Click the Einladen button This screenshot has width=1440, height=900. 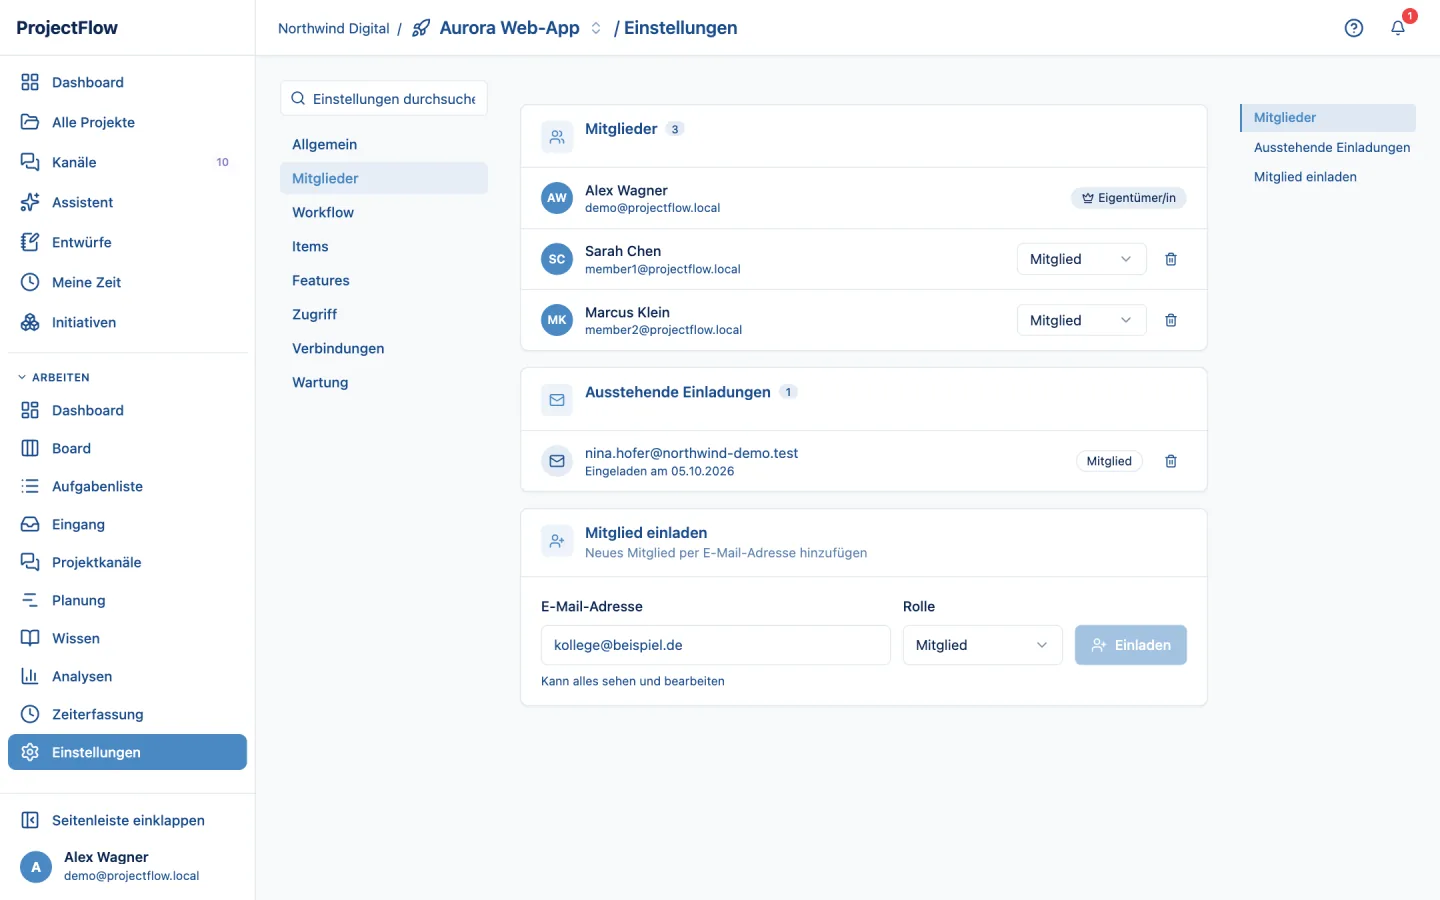1130,645
